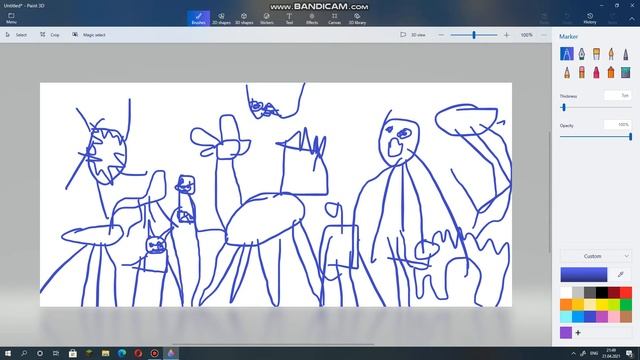Open File Explorer from taskbar
Viewport: 640px width, 360px height.
pos(105,353)
